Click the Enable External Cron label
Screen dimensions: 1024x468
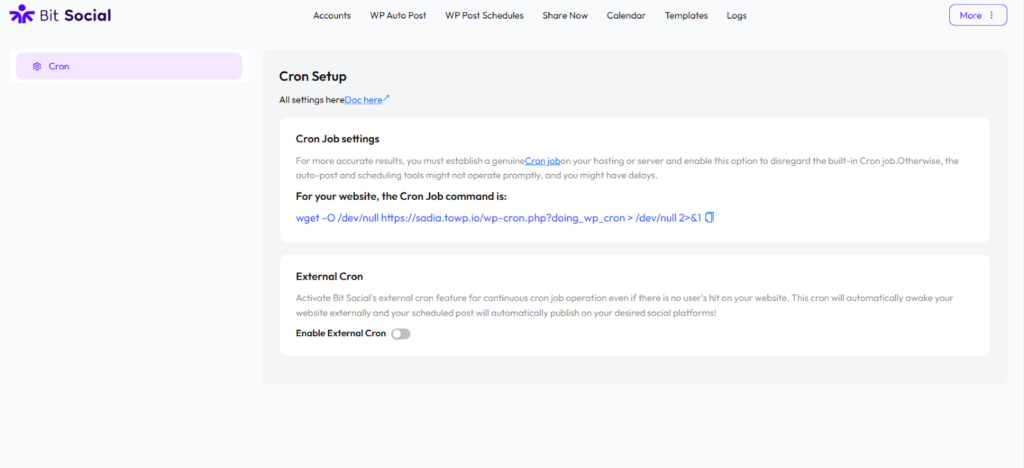click(340, 333)
